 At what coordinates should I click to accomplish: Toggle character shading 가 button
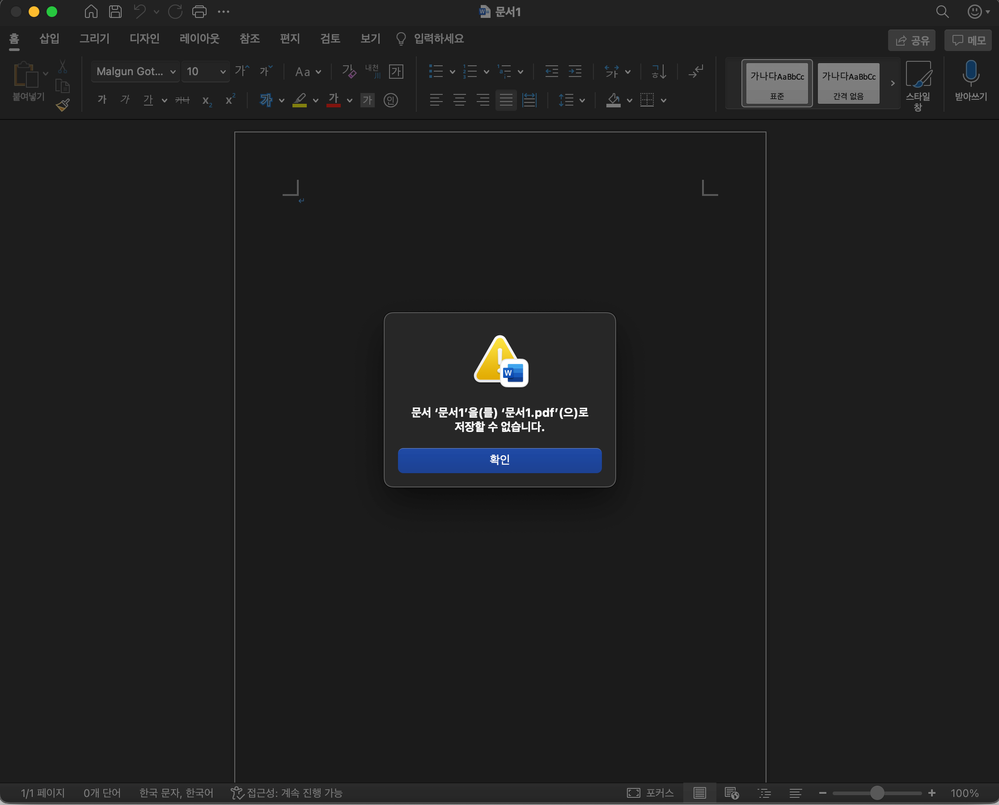368,100
